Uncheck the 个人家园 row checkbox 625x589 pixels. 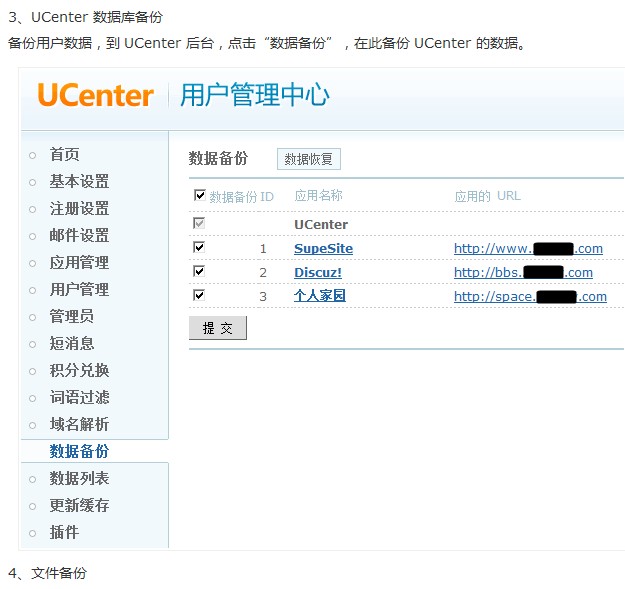(199, 295)
